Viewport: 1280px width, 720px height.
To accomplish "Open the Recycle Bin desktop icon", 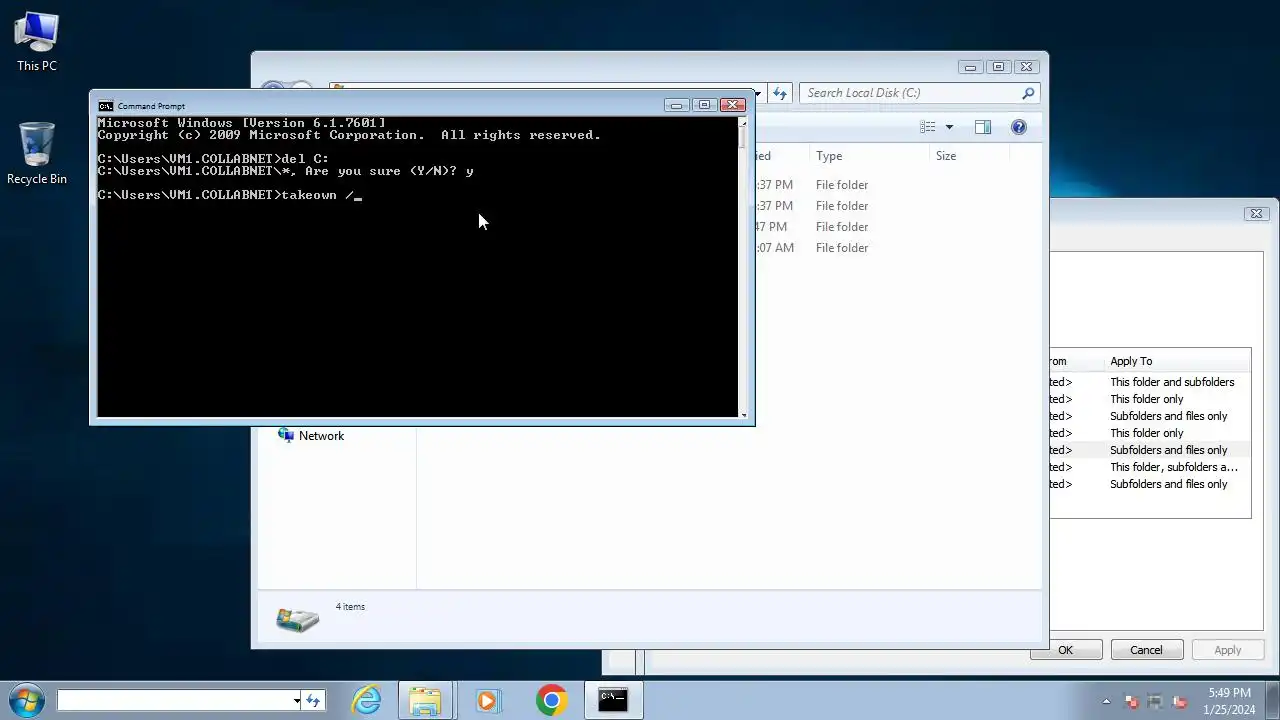I will tap(37, 154).
